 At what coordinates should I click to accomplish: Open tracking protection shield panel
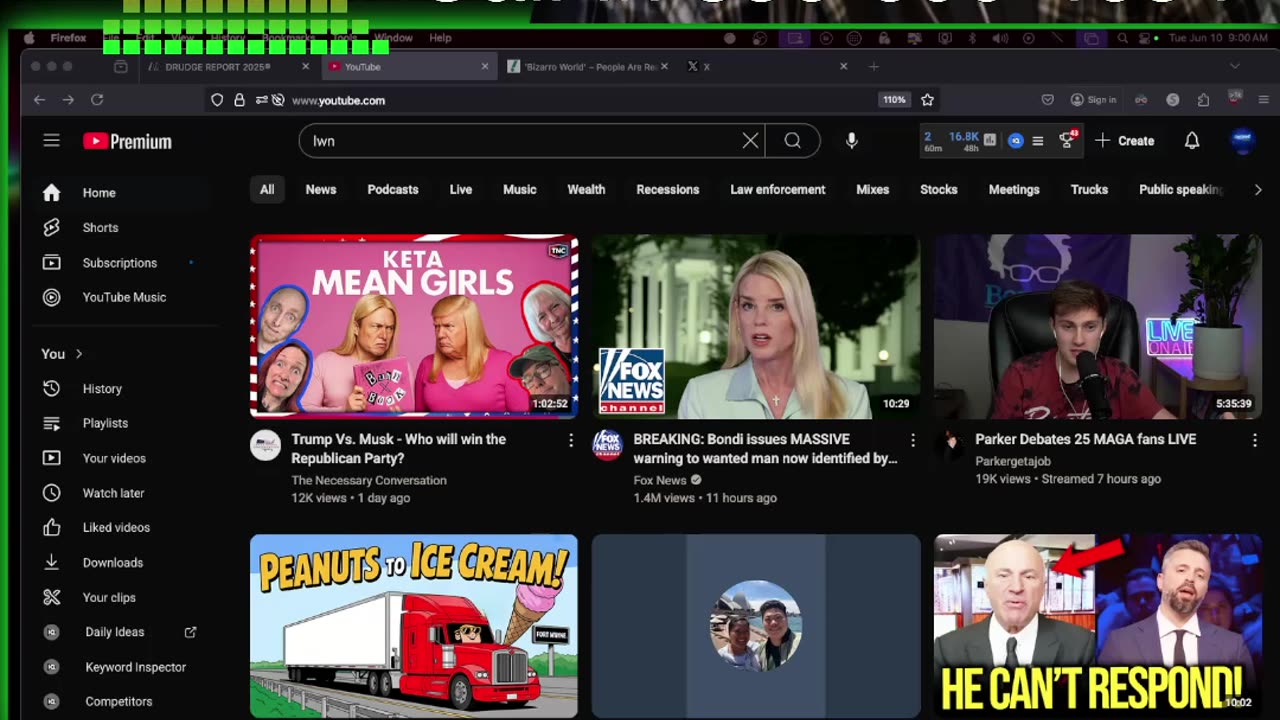tap(217, 100)
